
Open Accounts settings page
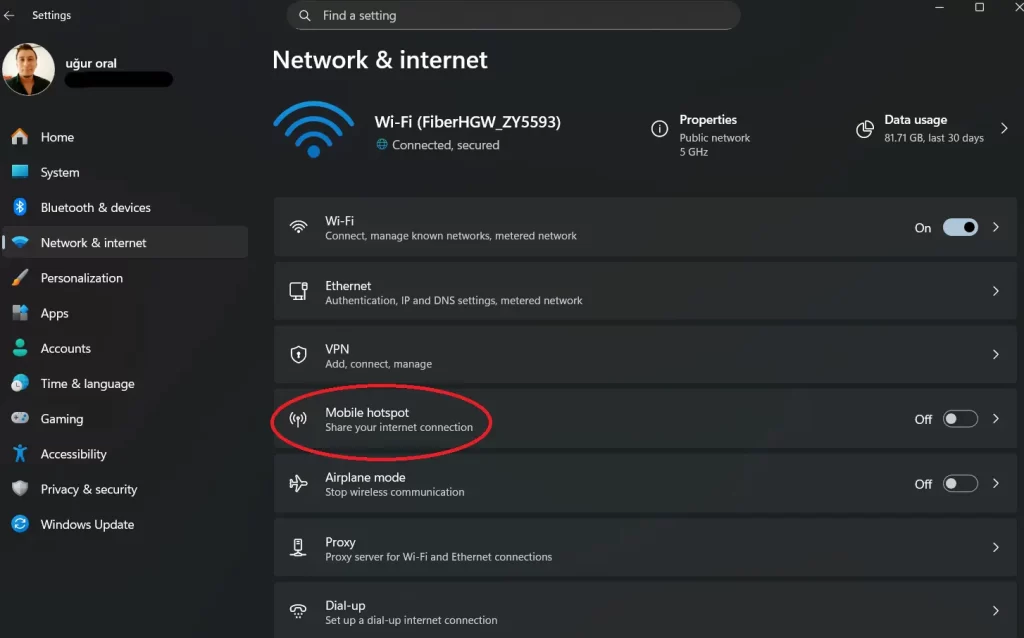point(65,348)
